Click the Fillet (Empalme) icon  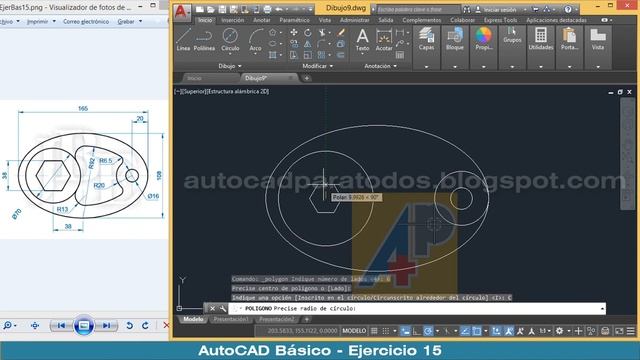(321, 44)
